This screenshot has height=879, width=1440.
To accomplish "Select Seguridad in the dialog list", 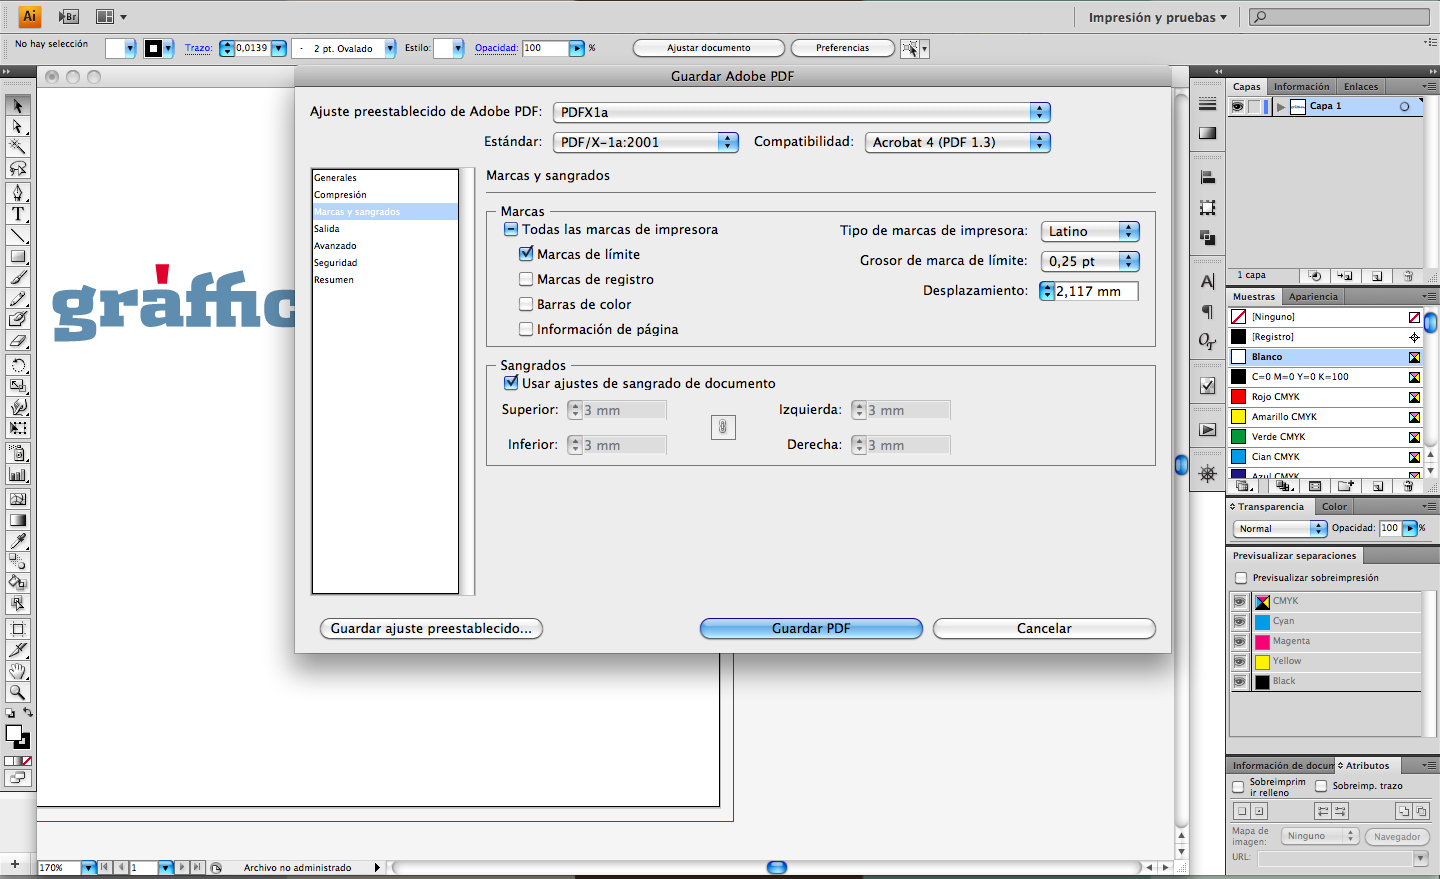I will 385,263.
